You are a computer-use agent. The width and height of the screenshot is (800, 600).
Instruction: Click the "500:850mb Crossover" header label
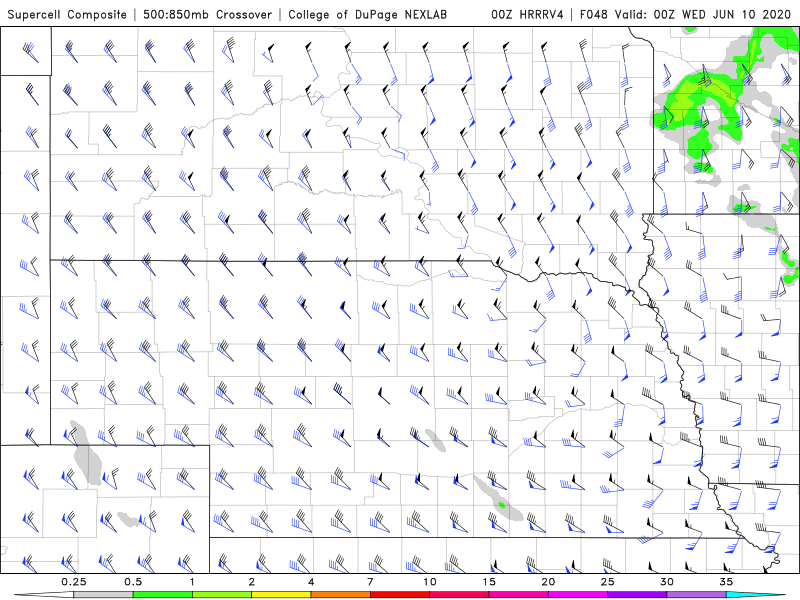pos(207,14)
